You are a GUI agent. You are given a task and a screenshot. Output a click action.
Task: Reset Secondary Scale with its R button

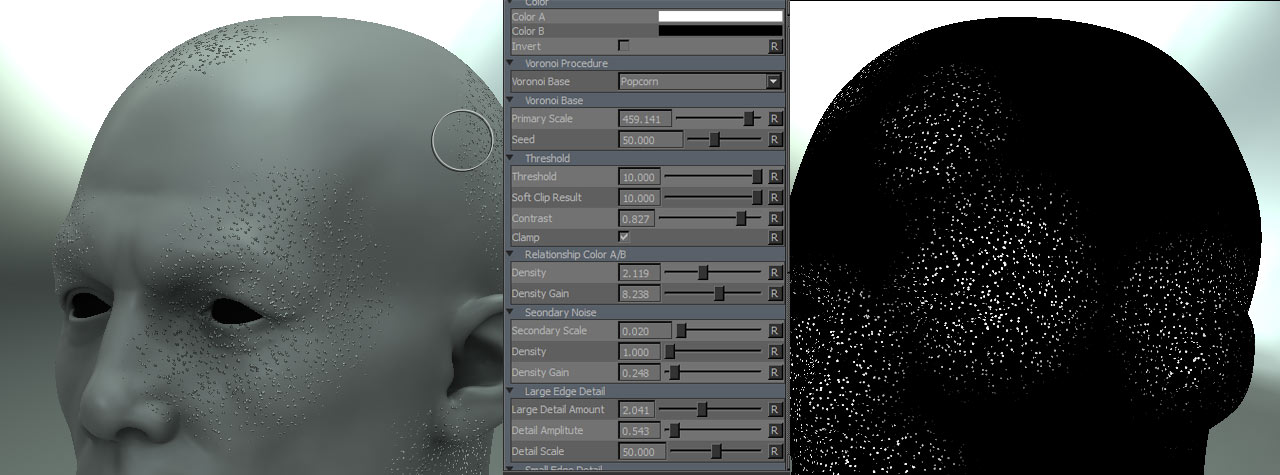tap(774, 331)
